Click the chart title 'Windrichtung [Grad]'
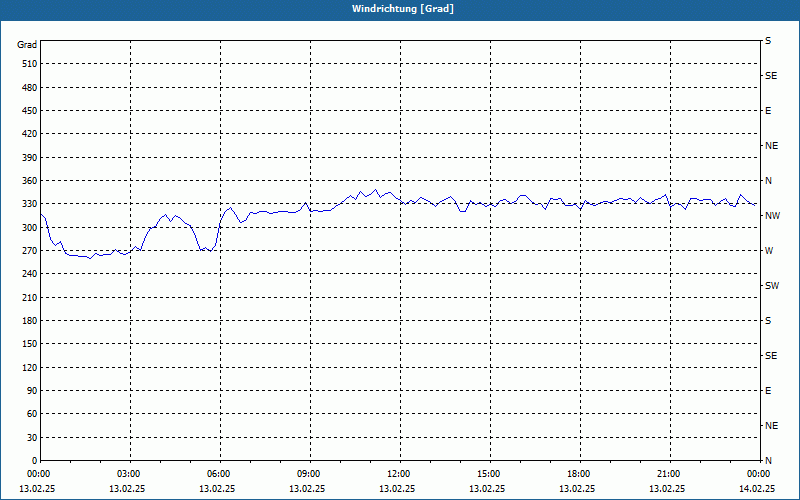800x500 pixels. 403,9
